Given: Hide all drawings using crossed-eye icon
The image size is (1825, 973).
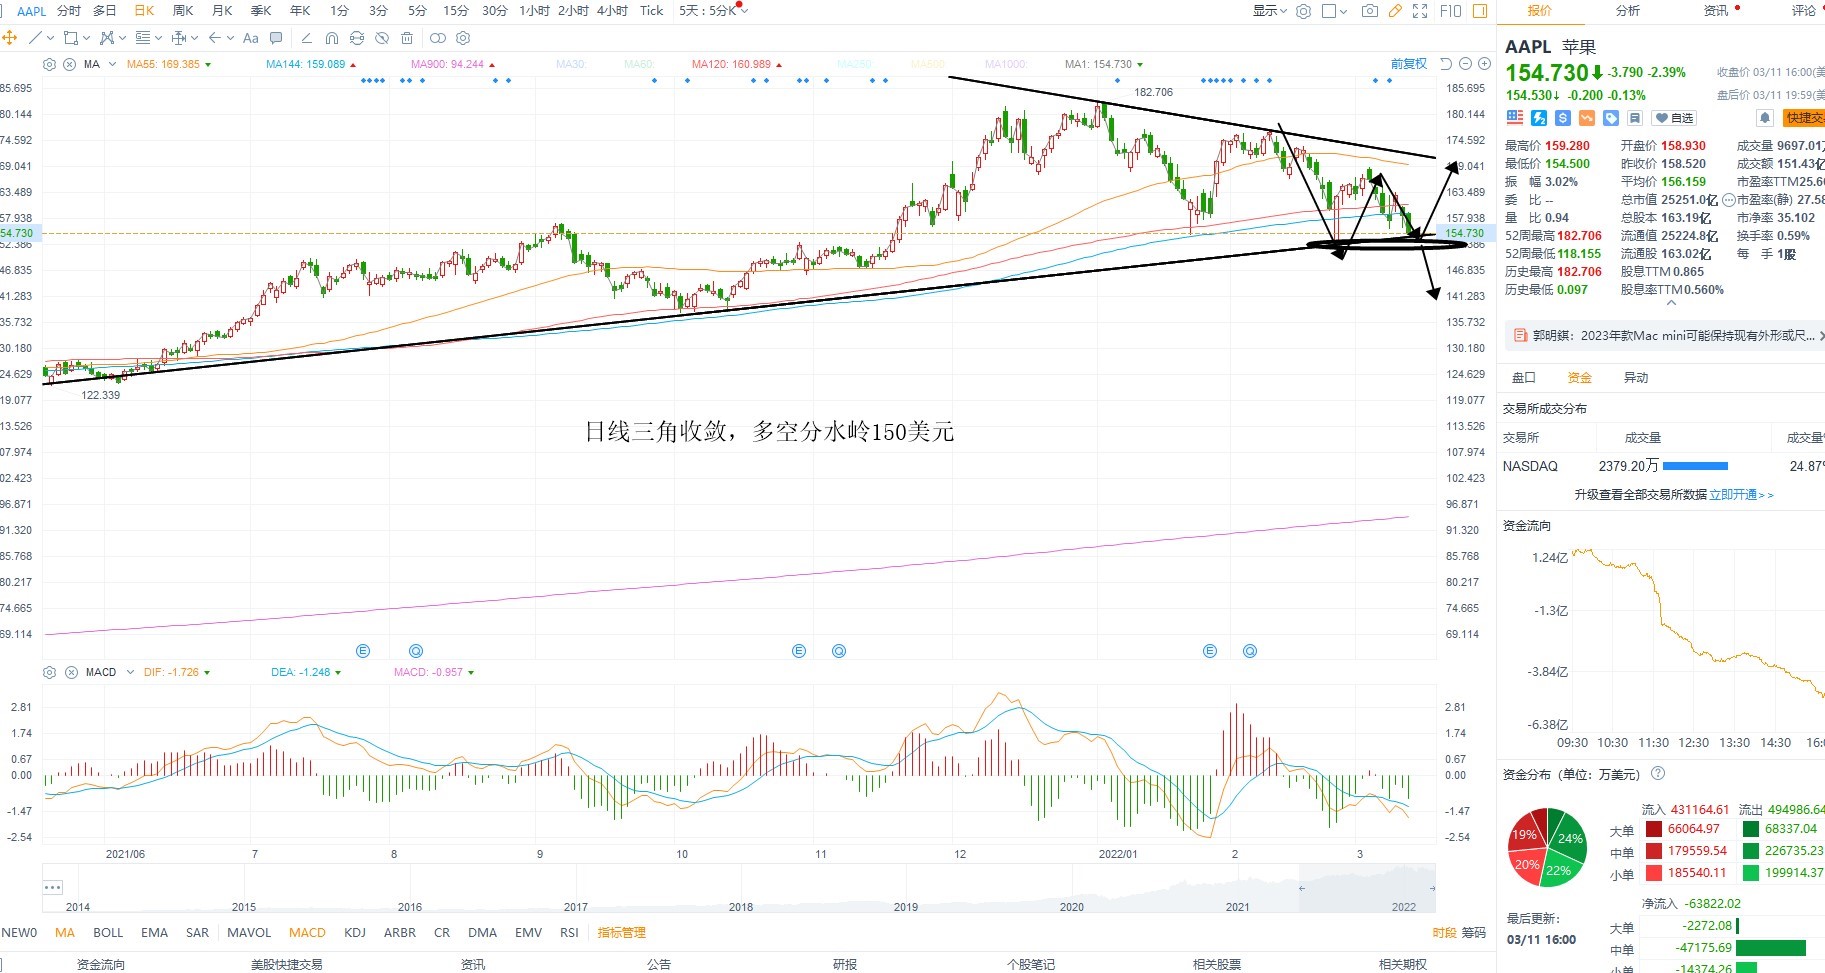Looking at the screenshot, I should (x=382, y=38).
